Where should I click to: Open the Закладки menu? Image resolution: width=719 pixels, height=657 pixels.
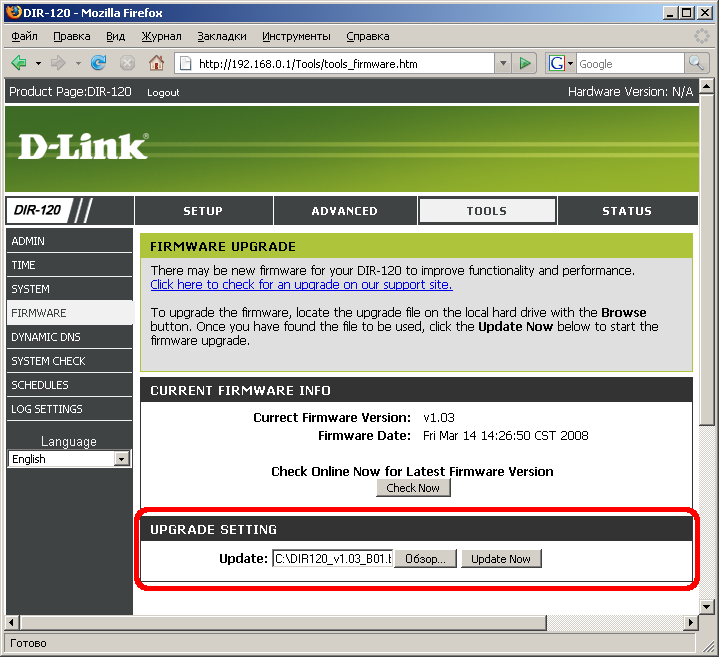pyautogui.click(x=222, y=36)
